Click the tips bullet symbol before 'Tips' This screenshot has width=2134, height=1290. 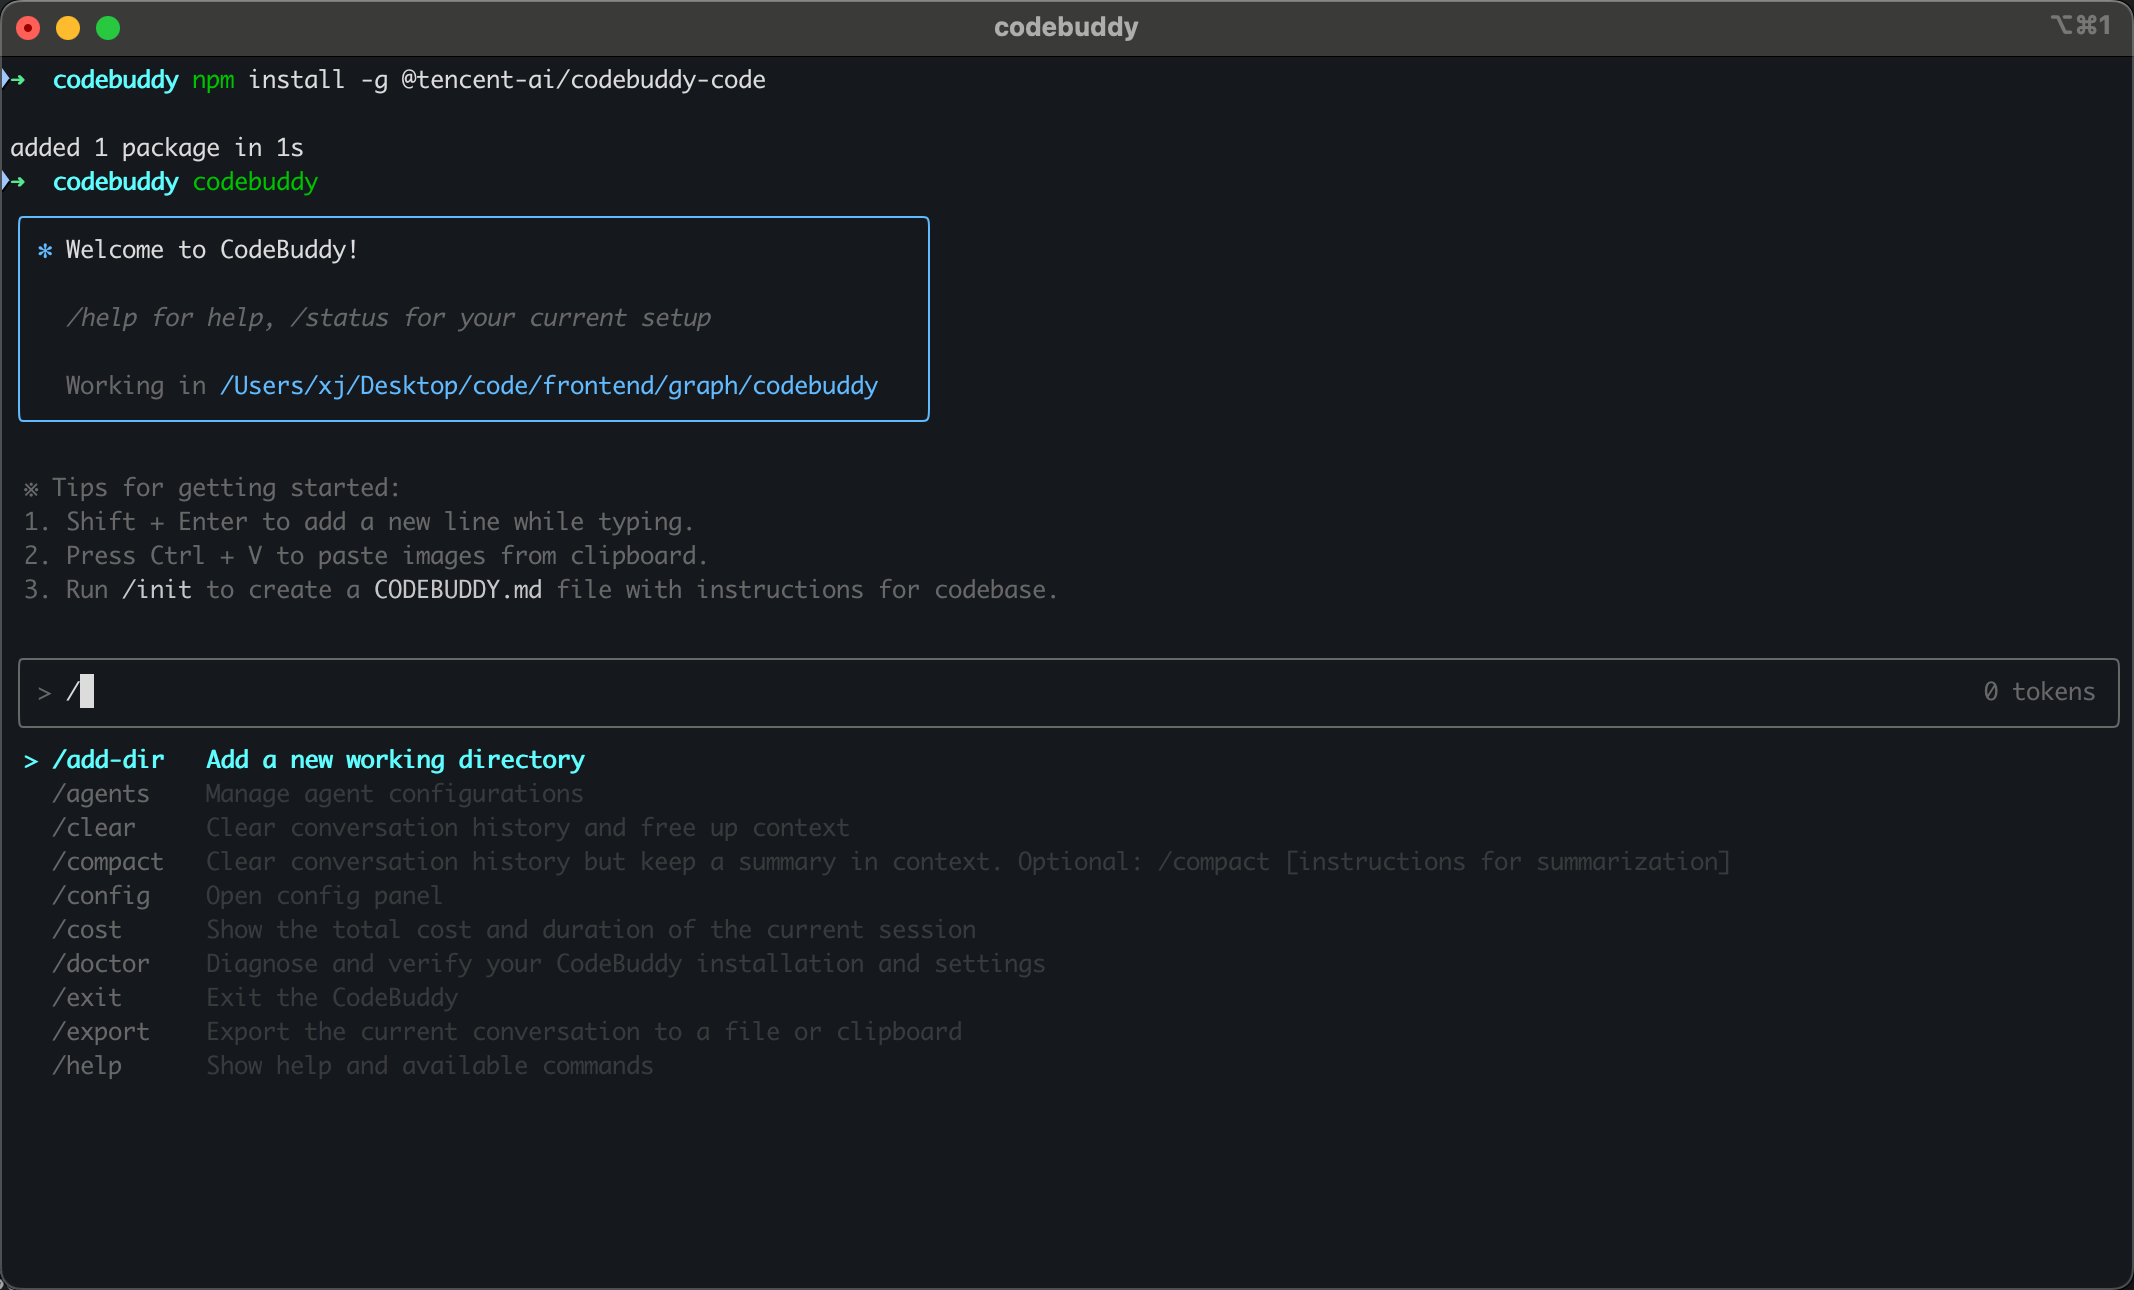pyautogui.click(x=31, y=489)
